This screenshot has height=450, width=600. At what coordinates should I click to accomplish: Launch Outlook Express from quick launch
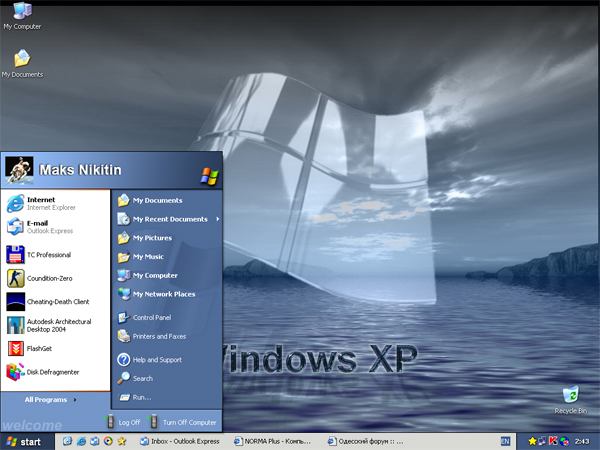pyautogui.click(x=95, y=441)
